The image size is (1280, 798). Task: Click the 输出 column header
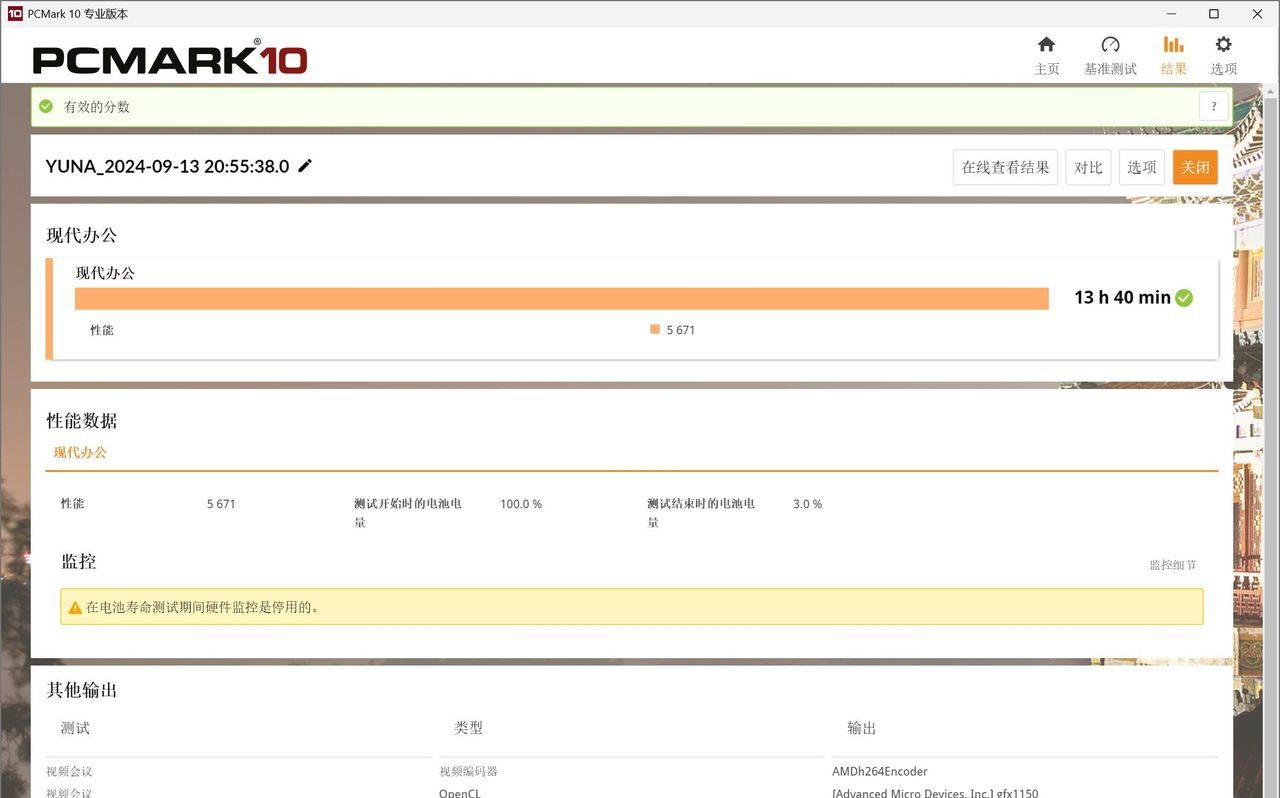pos(861,728)
